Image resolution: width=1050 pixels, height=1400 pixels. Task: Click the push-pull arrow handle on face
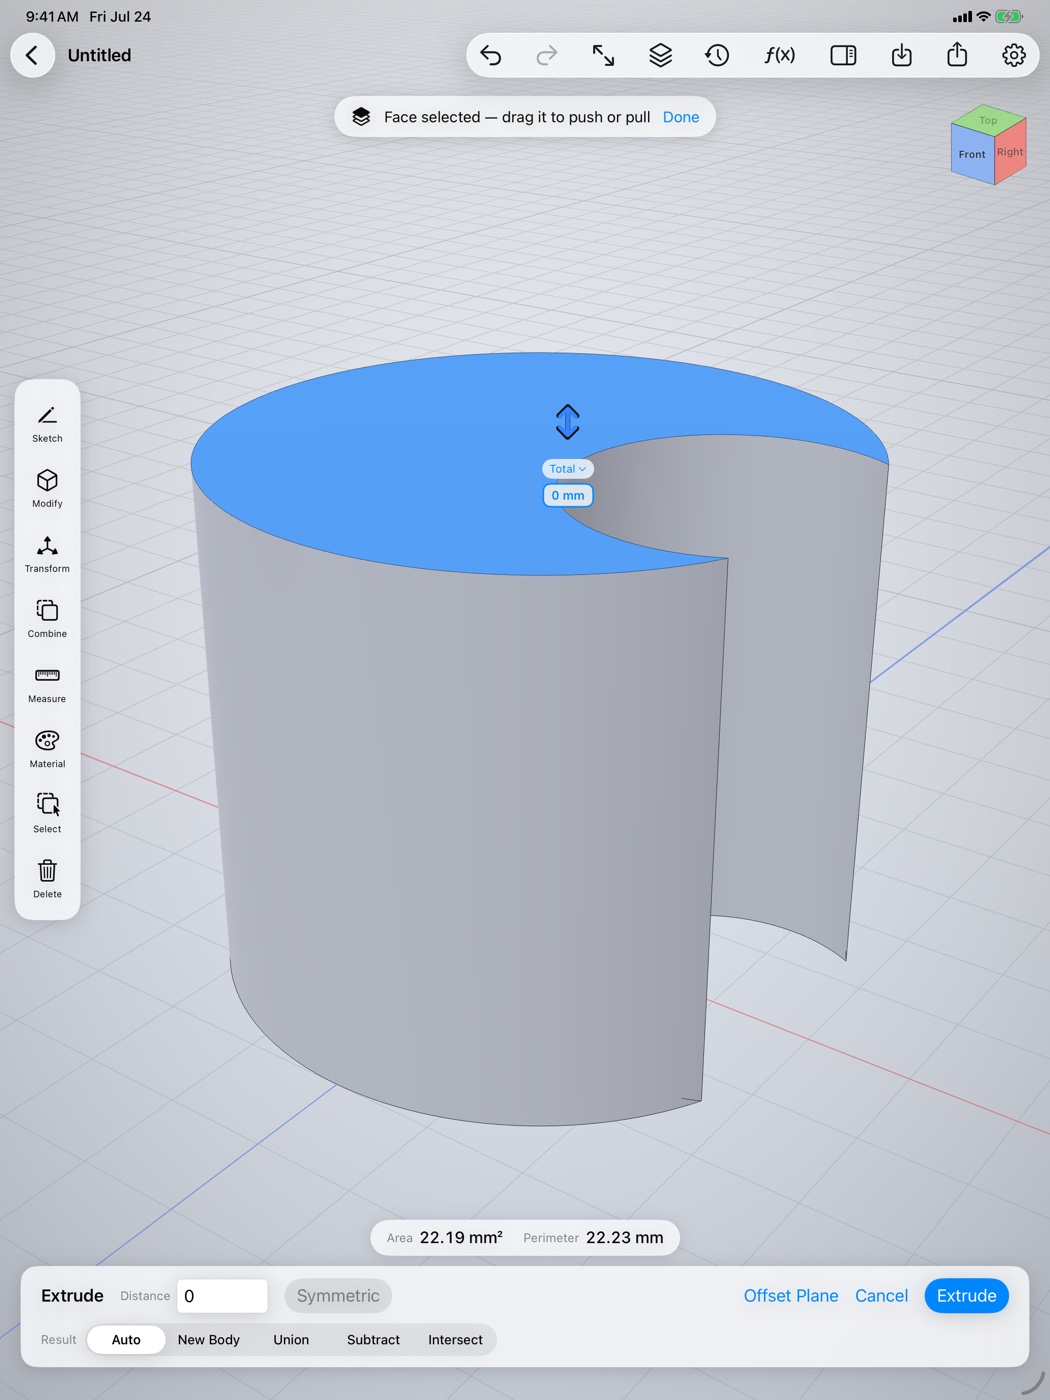click(567, 422)
